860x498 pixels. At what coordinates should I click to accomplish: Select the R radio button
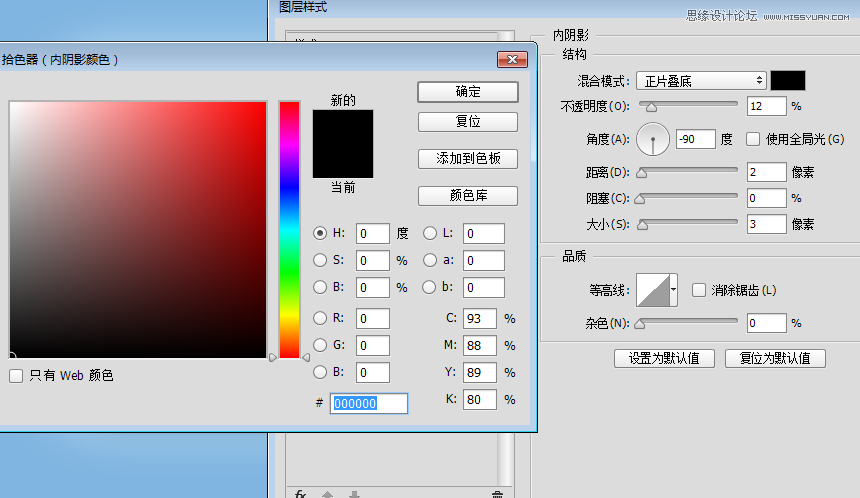pyautogui.click(x=320, y=319)
